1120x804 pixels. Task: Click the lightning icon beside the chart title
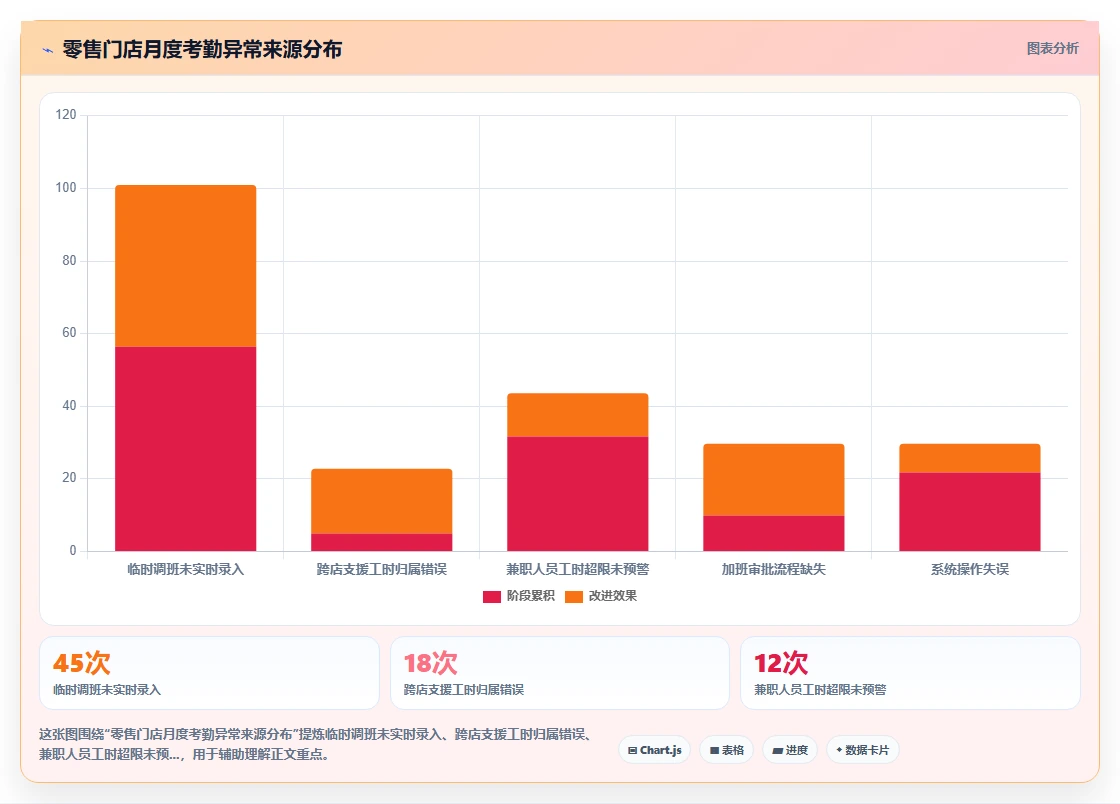(x=48, y=50)
